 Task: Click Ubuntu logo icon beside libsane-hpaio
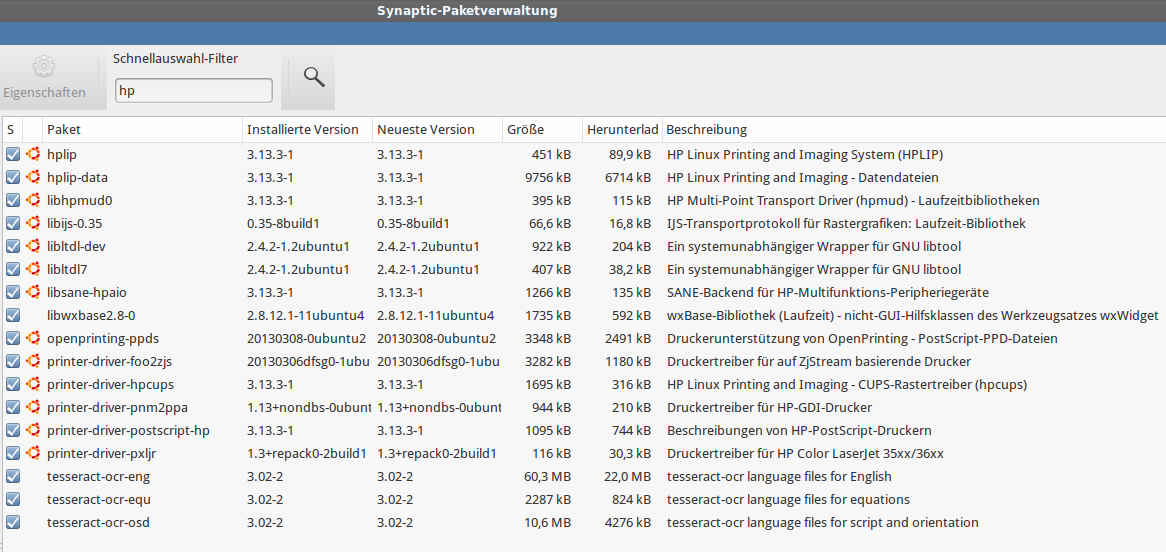pos(33,292)
